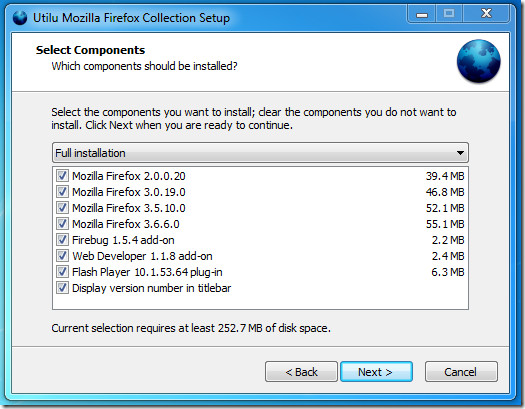Click the dropdown arrow of the installation type
The height and width of the screenshot is (409, 525).
coord(460,153)
